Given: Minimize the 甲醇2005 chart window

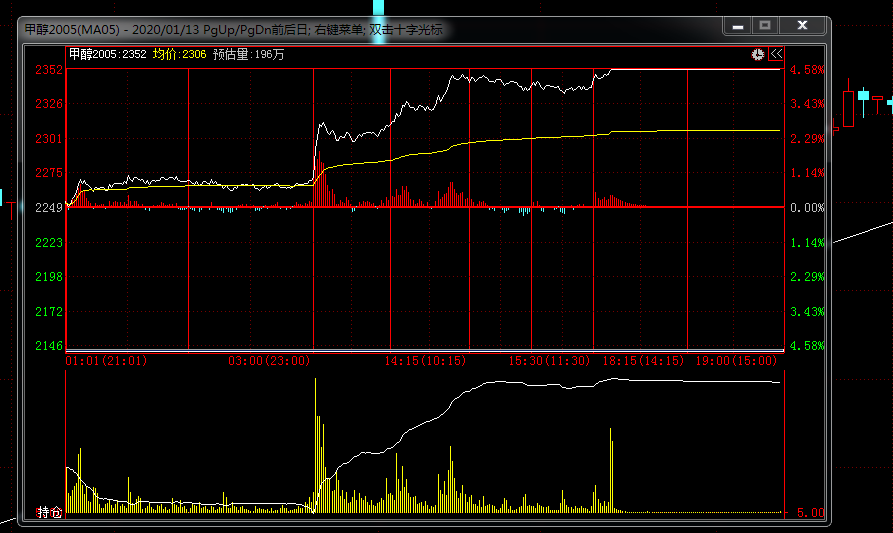Looking at the screenshot, I should 737,25.
